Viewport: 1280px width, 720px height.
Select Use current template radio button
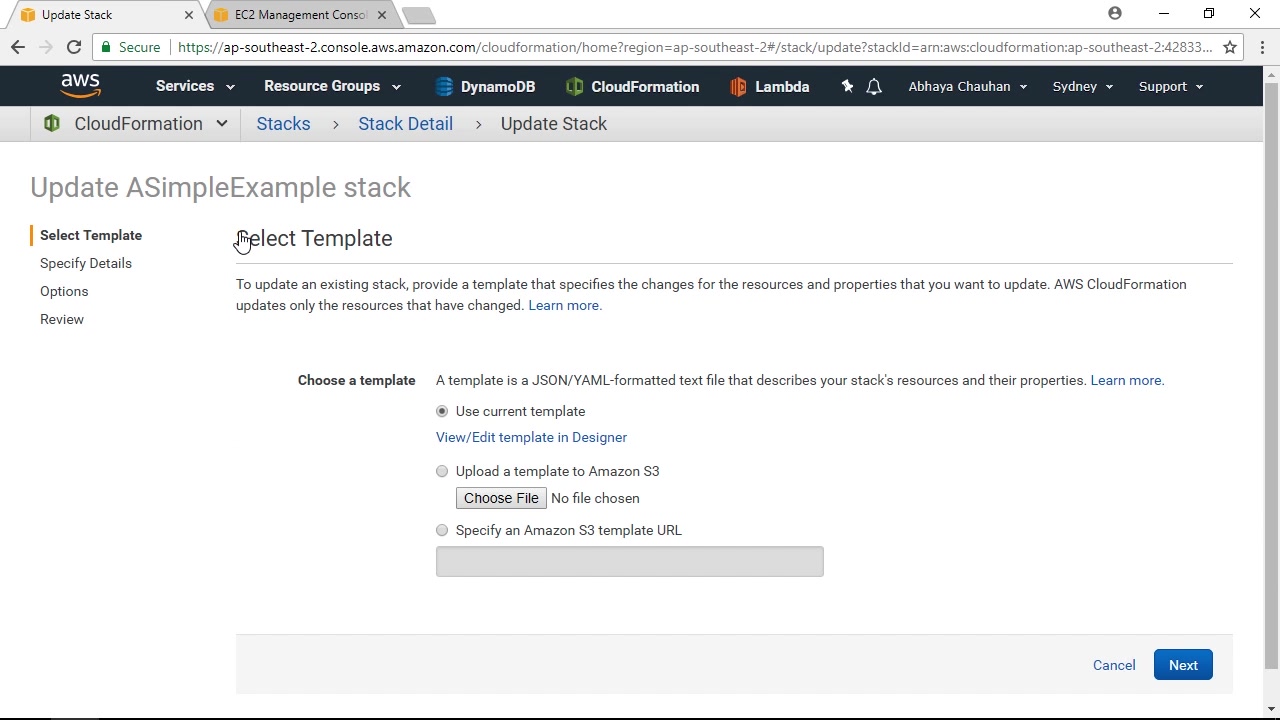point(442,411)
